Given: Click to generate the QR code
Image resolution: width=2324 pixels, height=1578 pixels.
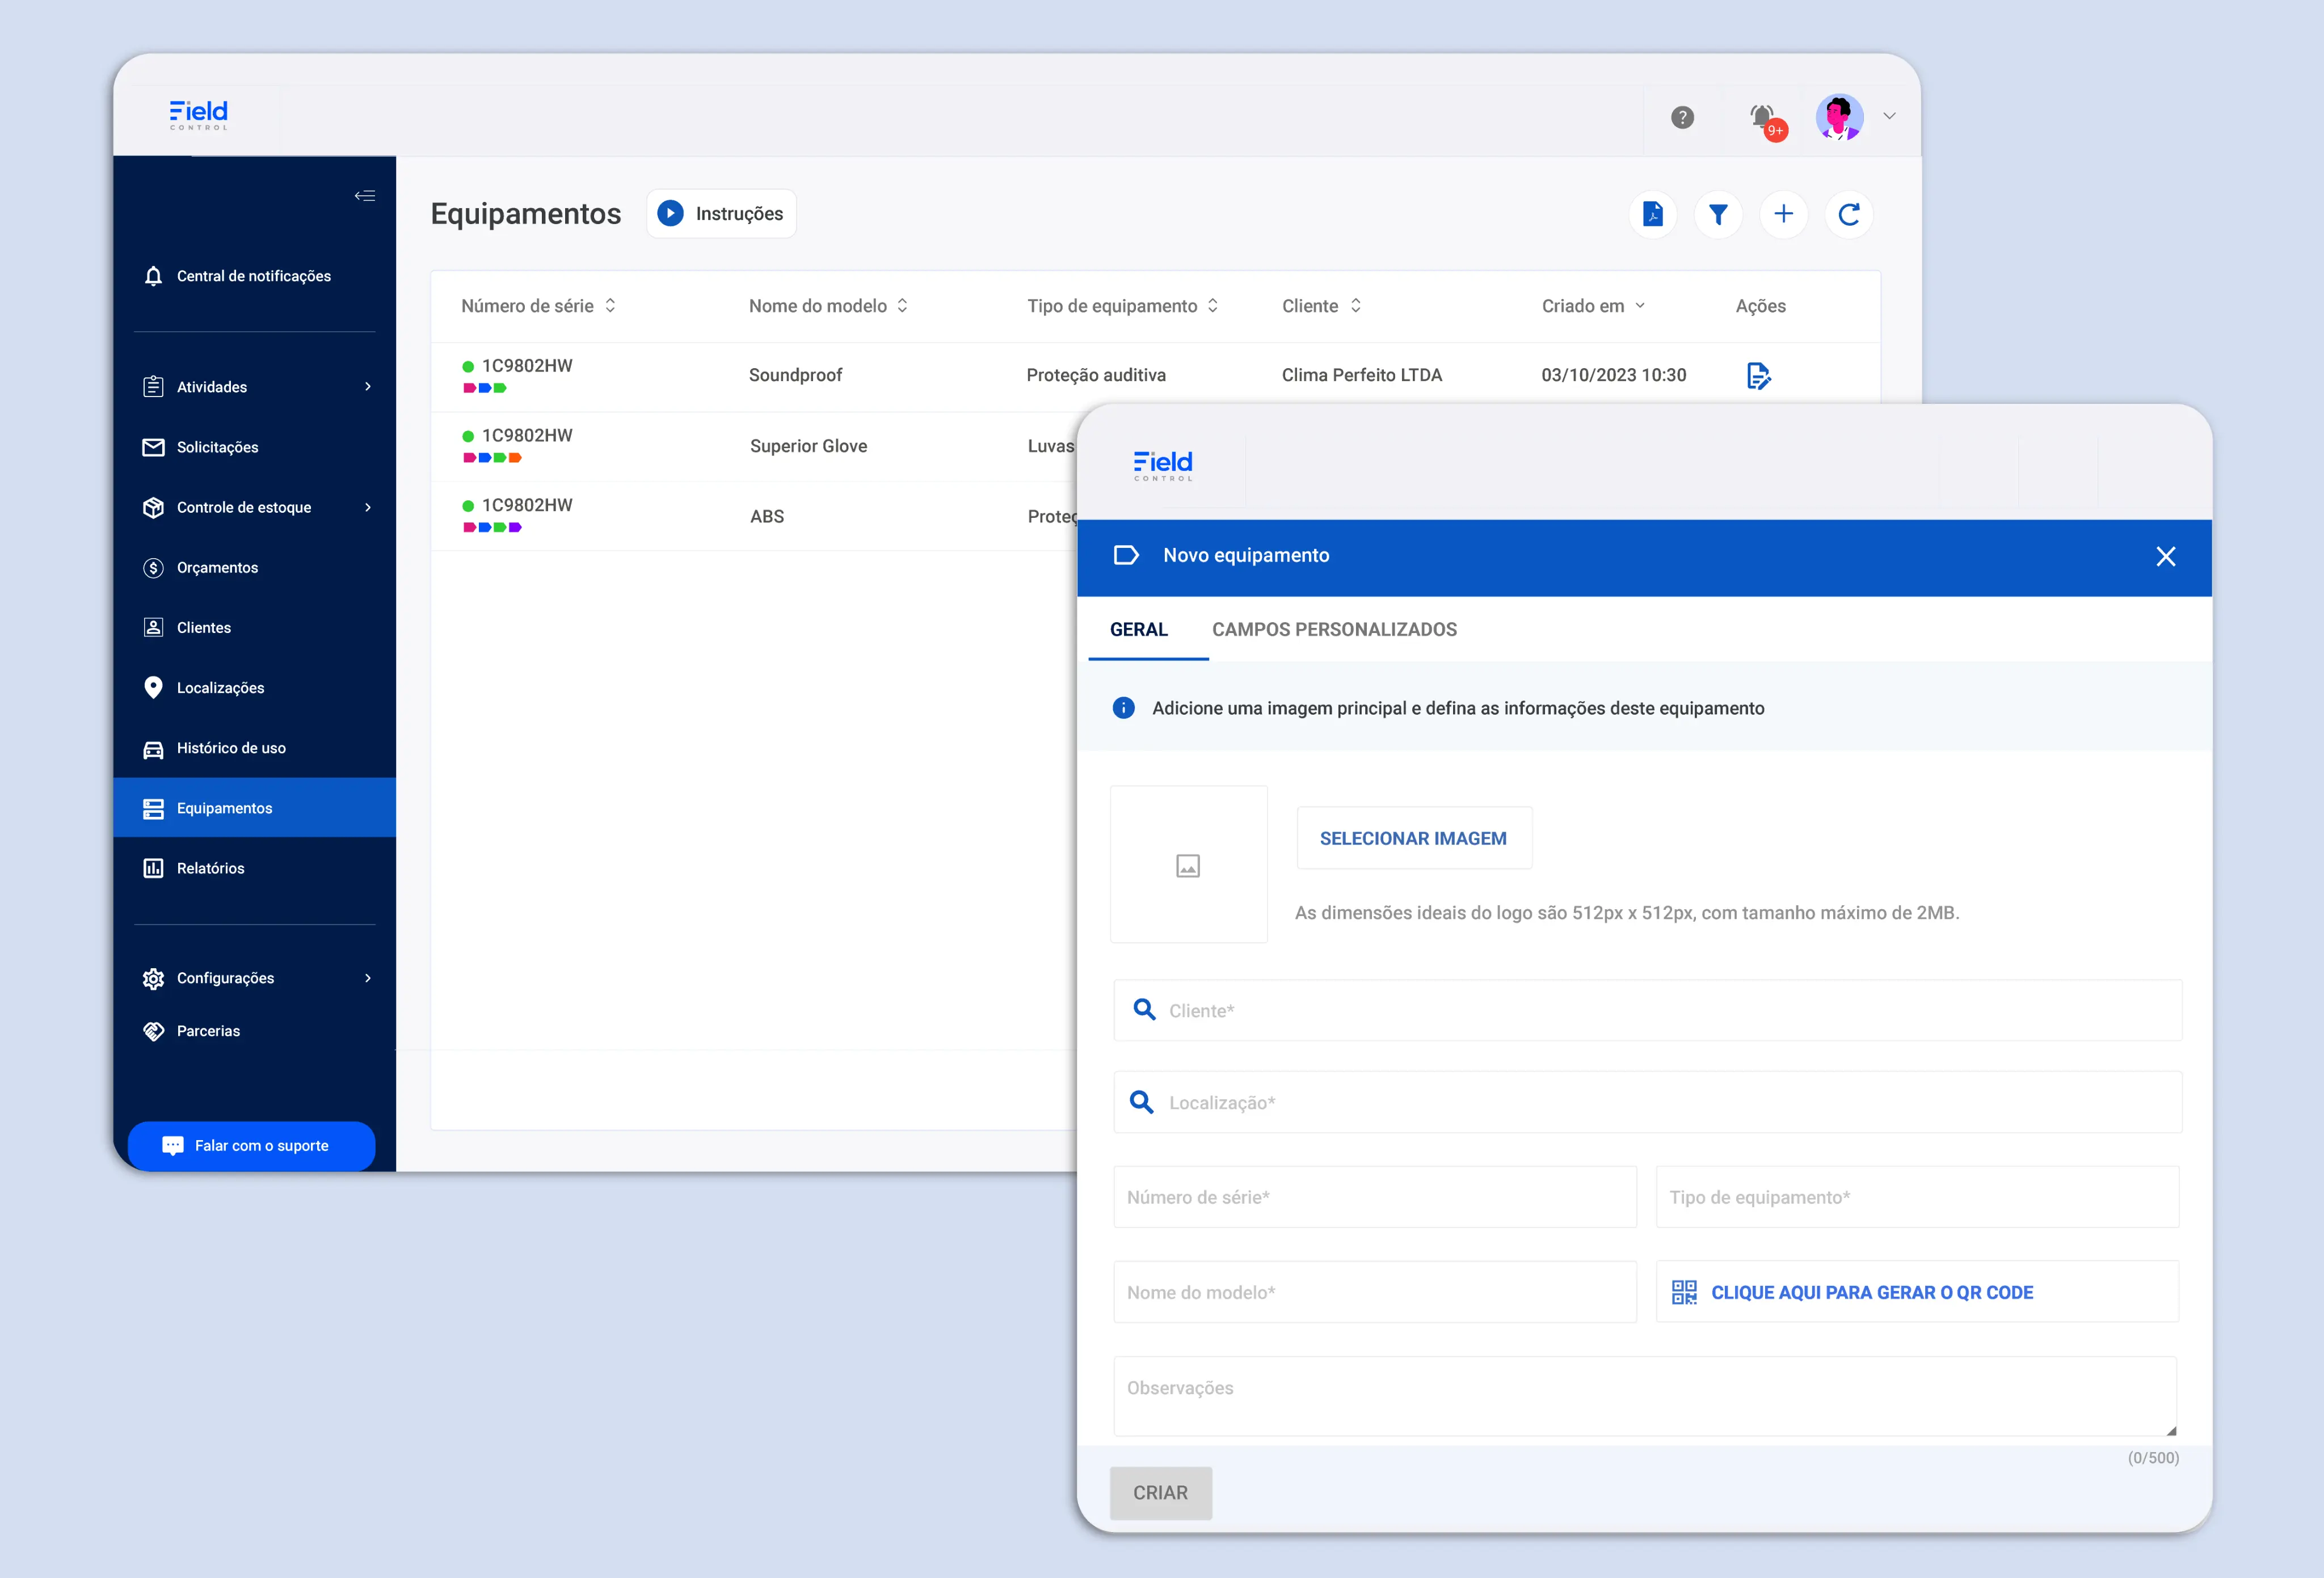Looking at the screenshot, I should tap(1917, 1293).
